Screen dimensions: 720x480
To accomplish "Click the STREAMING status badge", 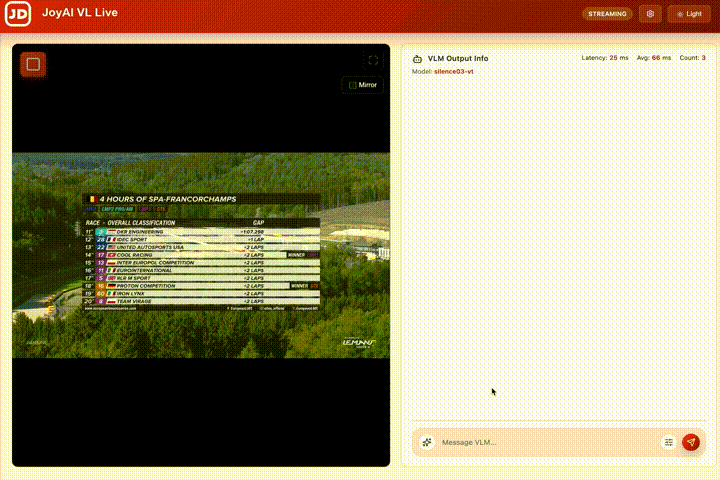I will (x=607, y=14).
